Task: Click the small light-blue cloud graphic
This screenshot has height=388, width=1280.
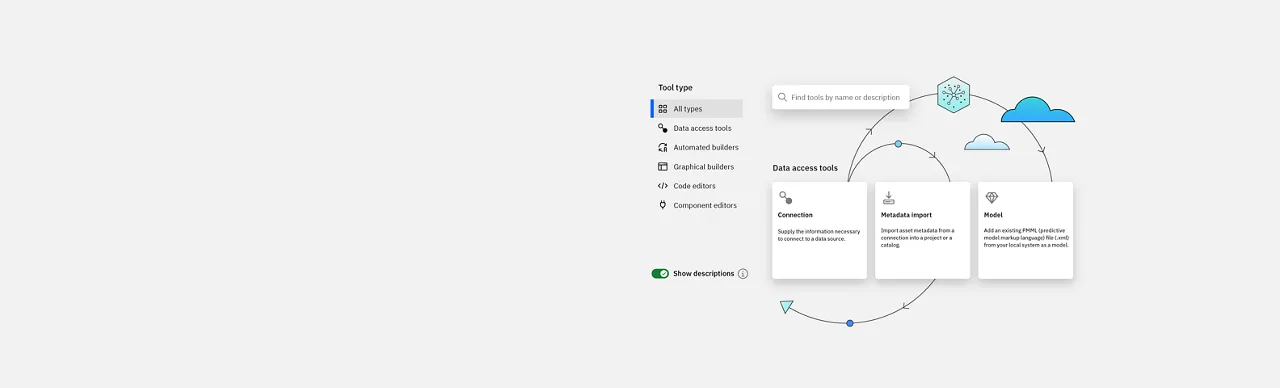Action: [x=987, y=142]
